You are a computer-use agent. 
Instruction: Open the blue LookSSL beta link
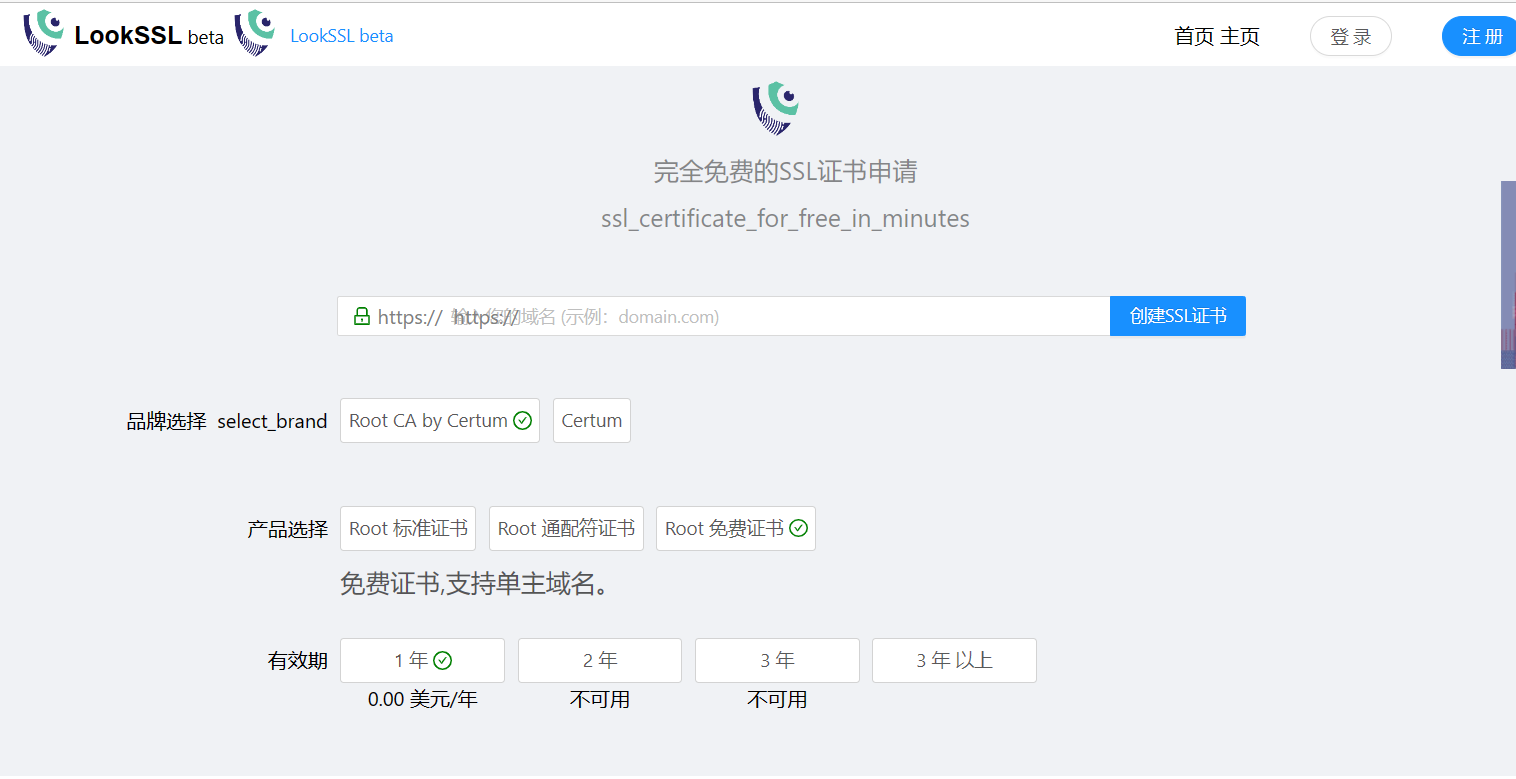coord(341,36)
